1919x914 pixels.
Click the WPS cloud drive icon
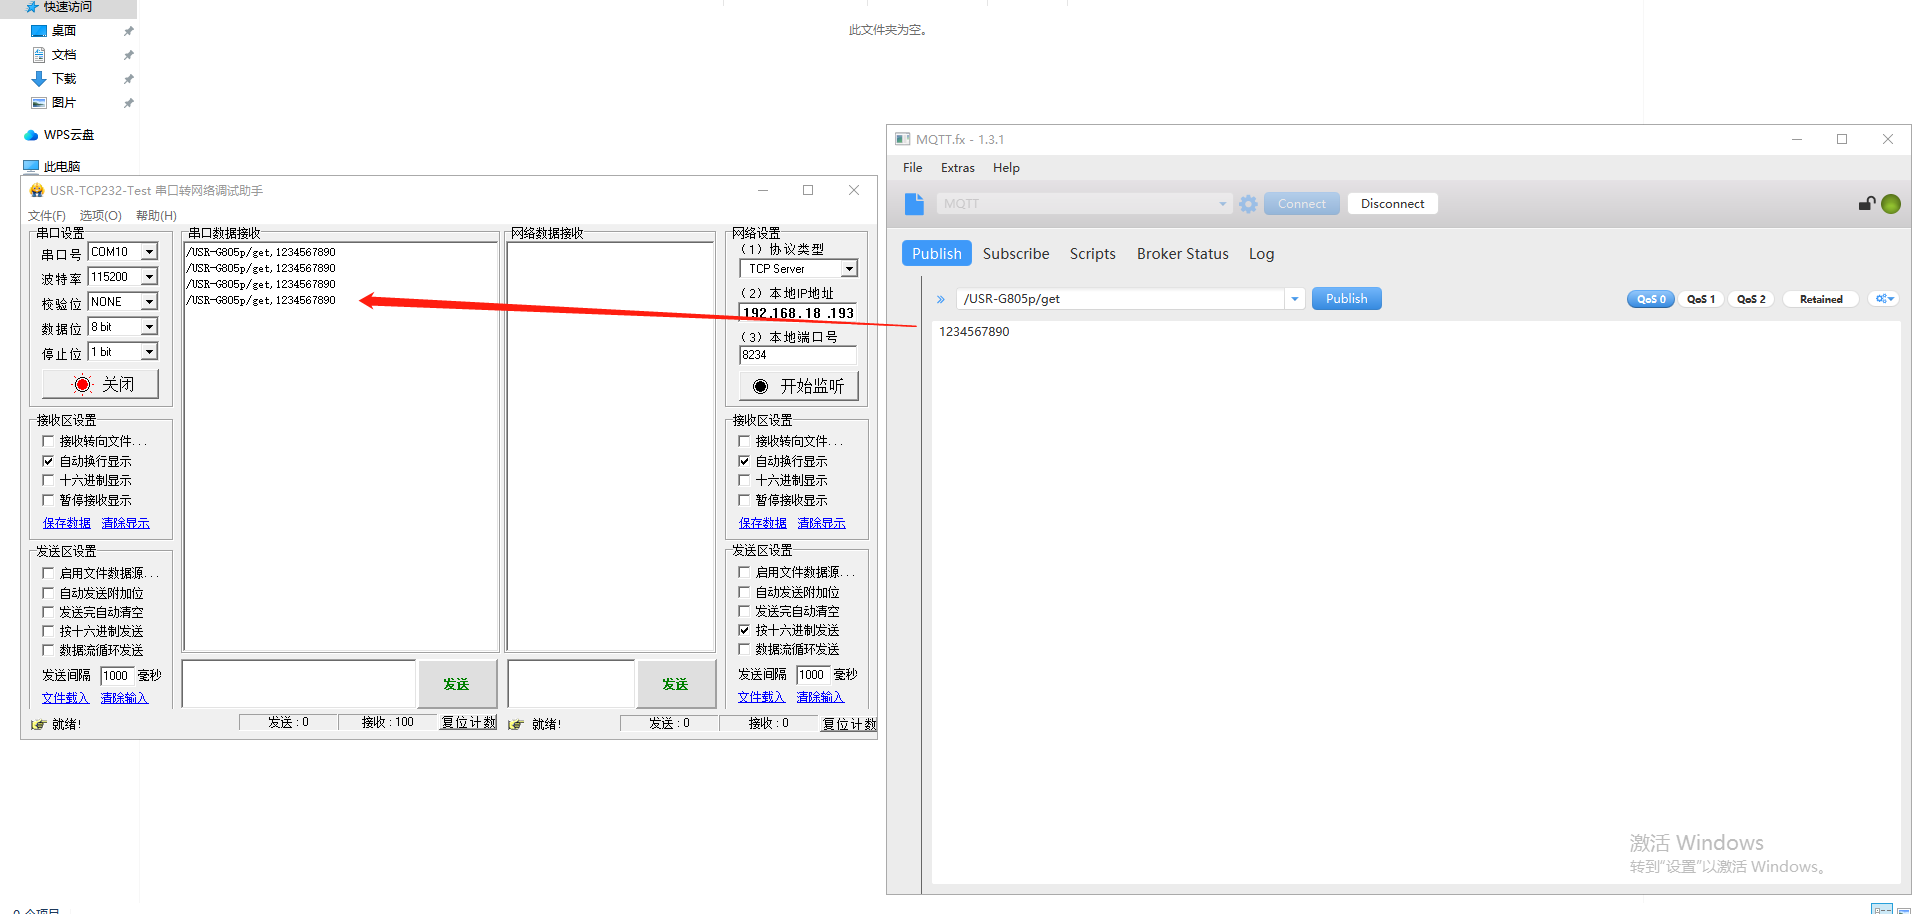click(x=31, y=135)
